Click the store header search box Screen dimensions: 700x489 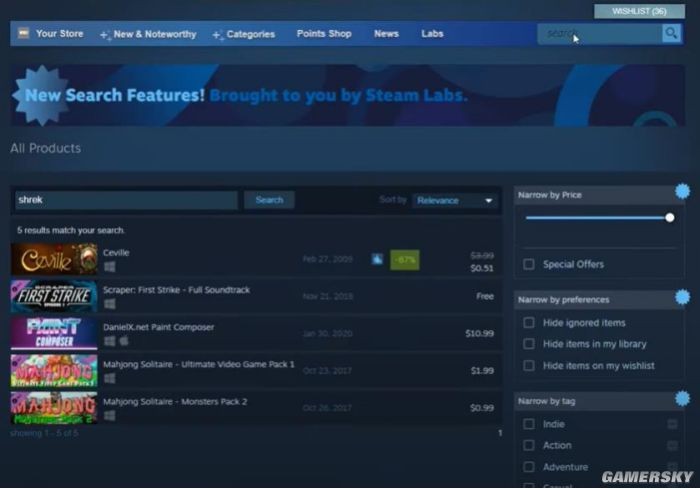tap(600, 33)
